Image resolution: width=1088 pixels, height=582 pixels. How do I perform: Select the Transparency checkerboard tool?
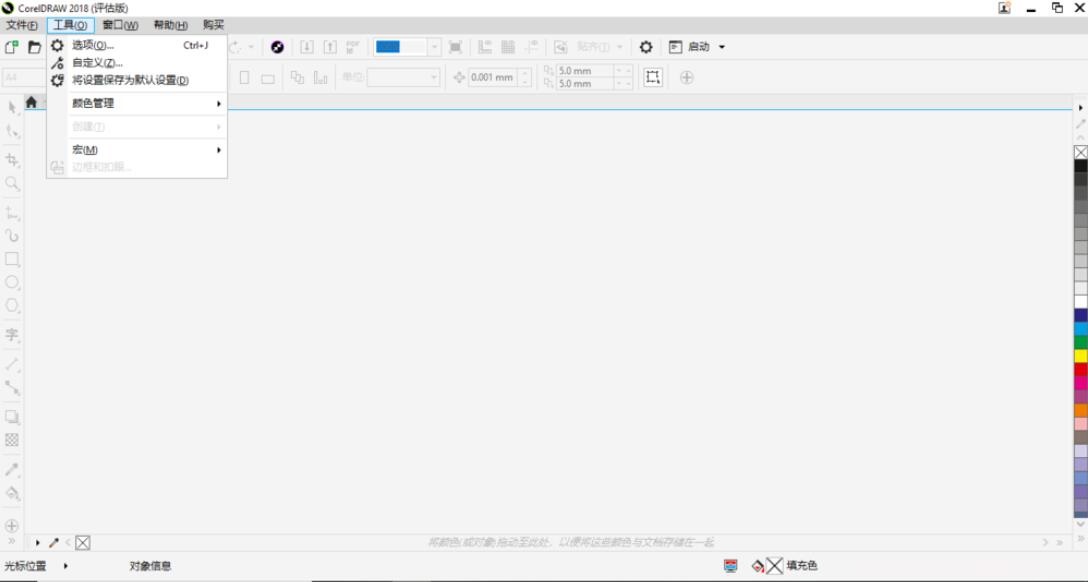12,440
